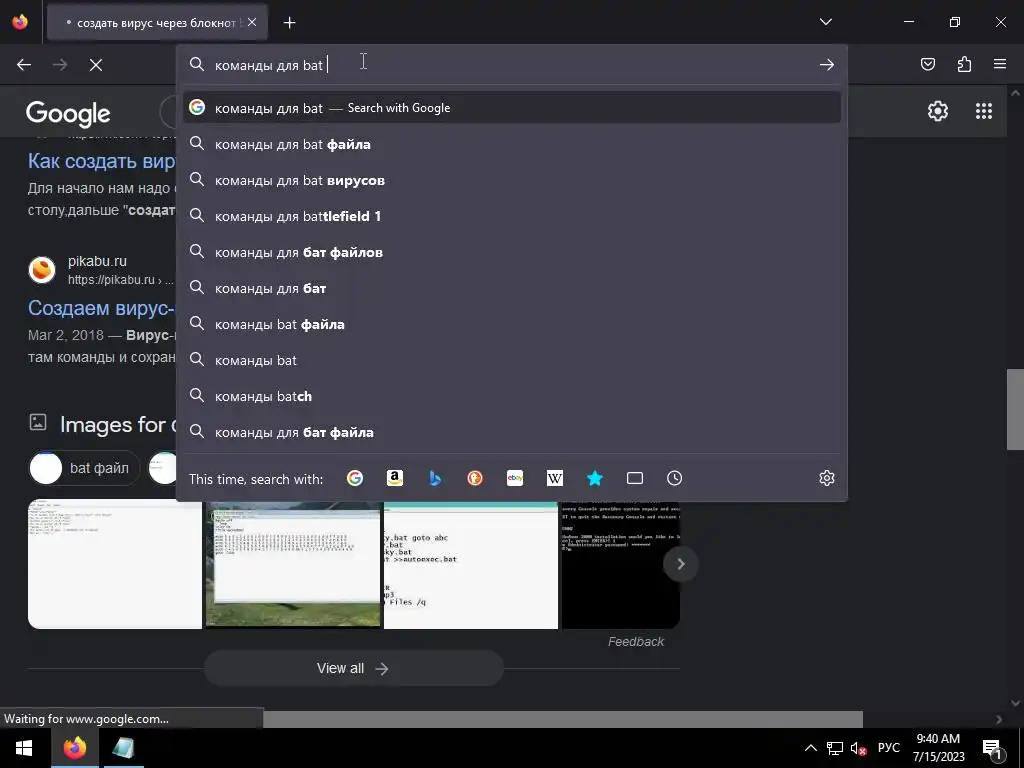Click in the address bar text field
The width and height of the screenshot is (1024, 768).
513,65
